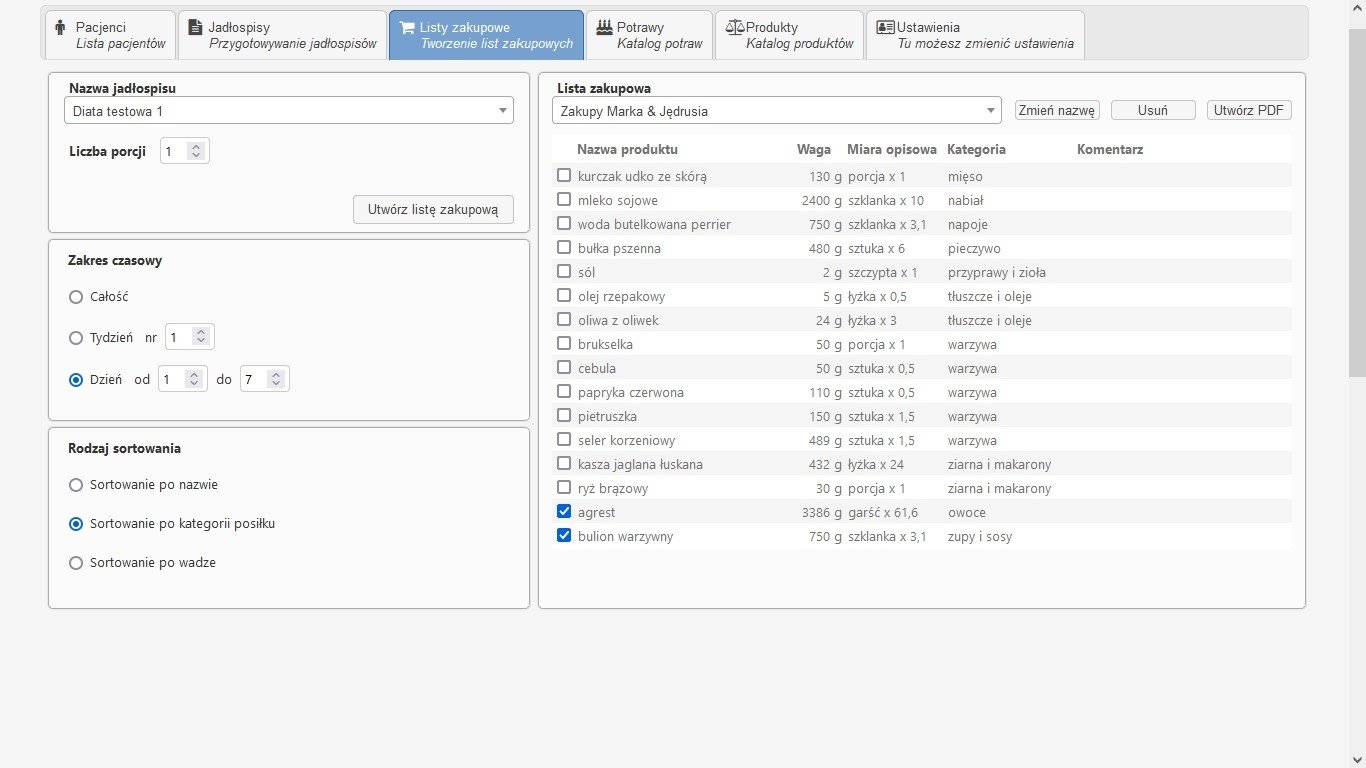This screenshot has width=1366, height=768.
Task: Select the Tydzień radio button
Action: click(x=76, y=338)
